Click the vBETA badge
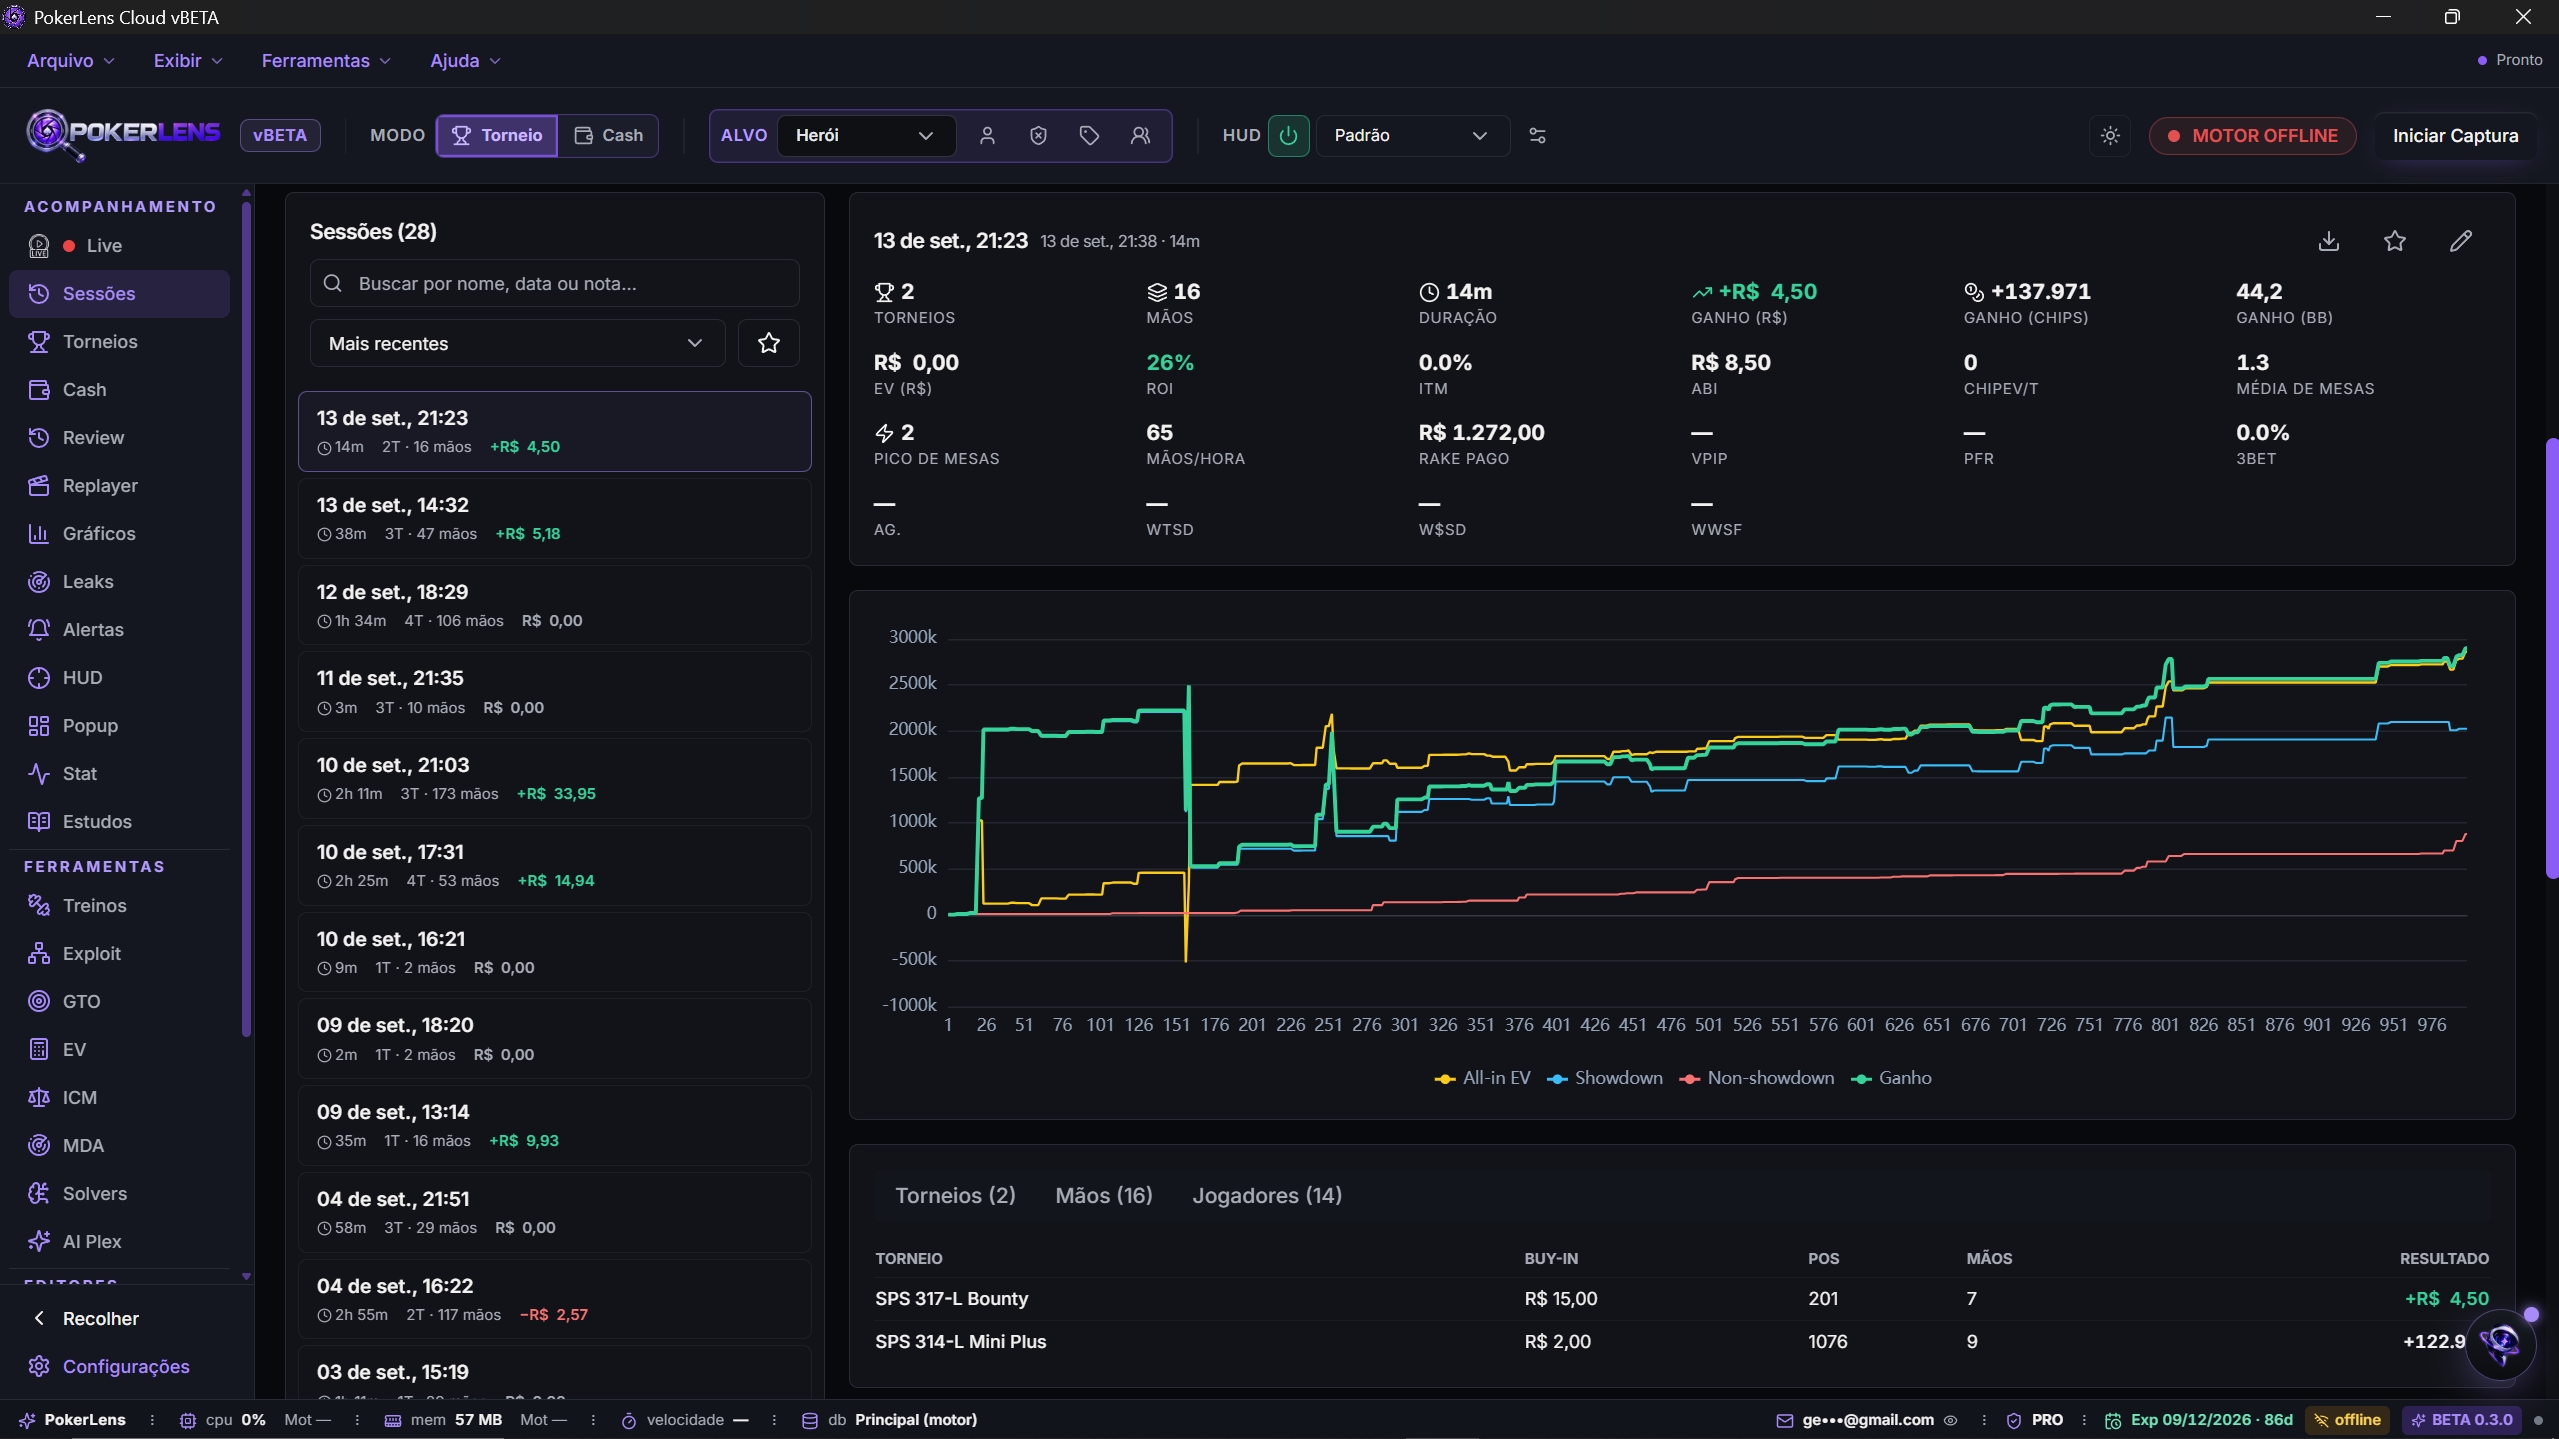2559x1439 pixels. coord(280,136)
